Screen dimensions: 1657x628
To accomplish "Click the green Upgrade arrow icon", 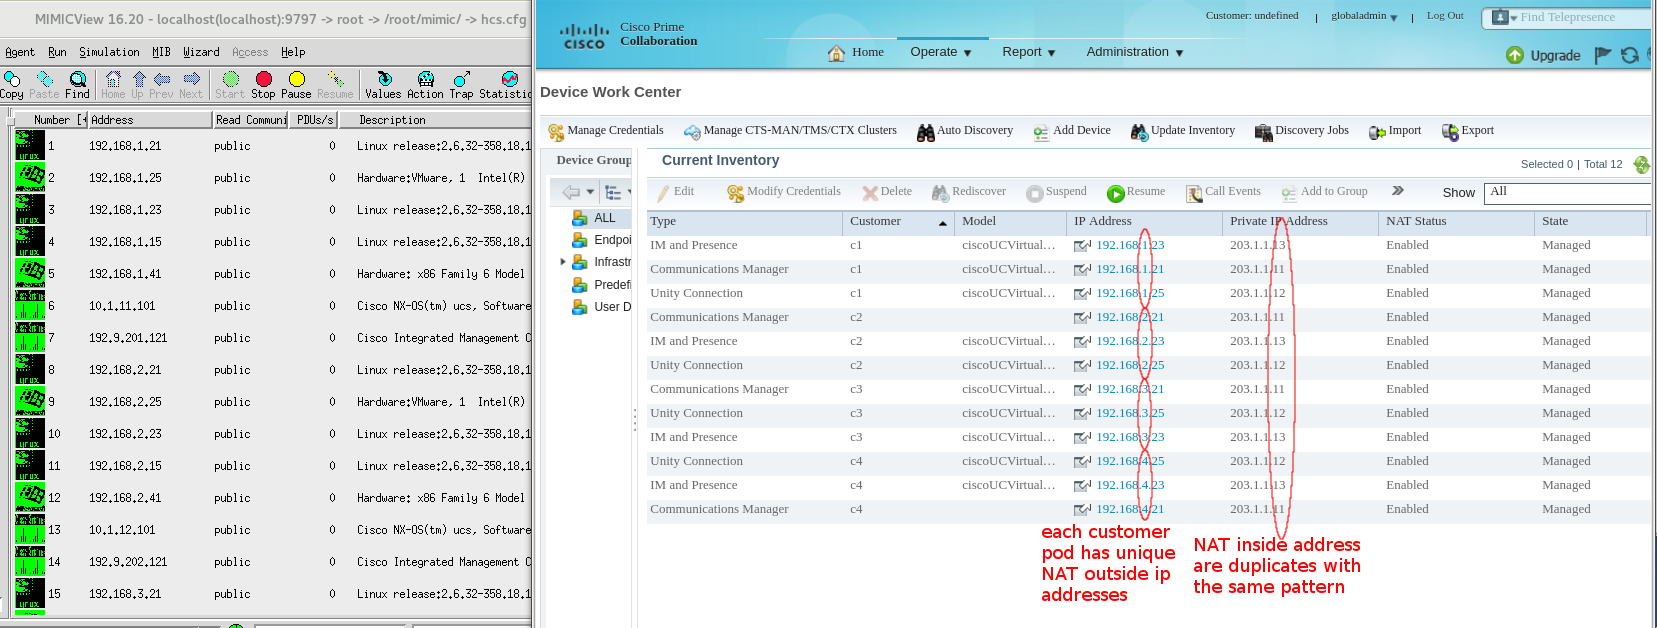I will pos(1515,55).
